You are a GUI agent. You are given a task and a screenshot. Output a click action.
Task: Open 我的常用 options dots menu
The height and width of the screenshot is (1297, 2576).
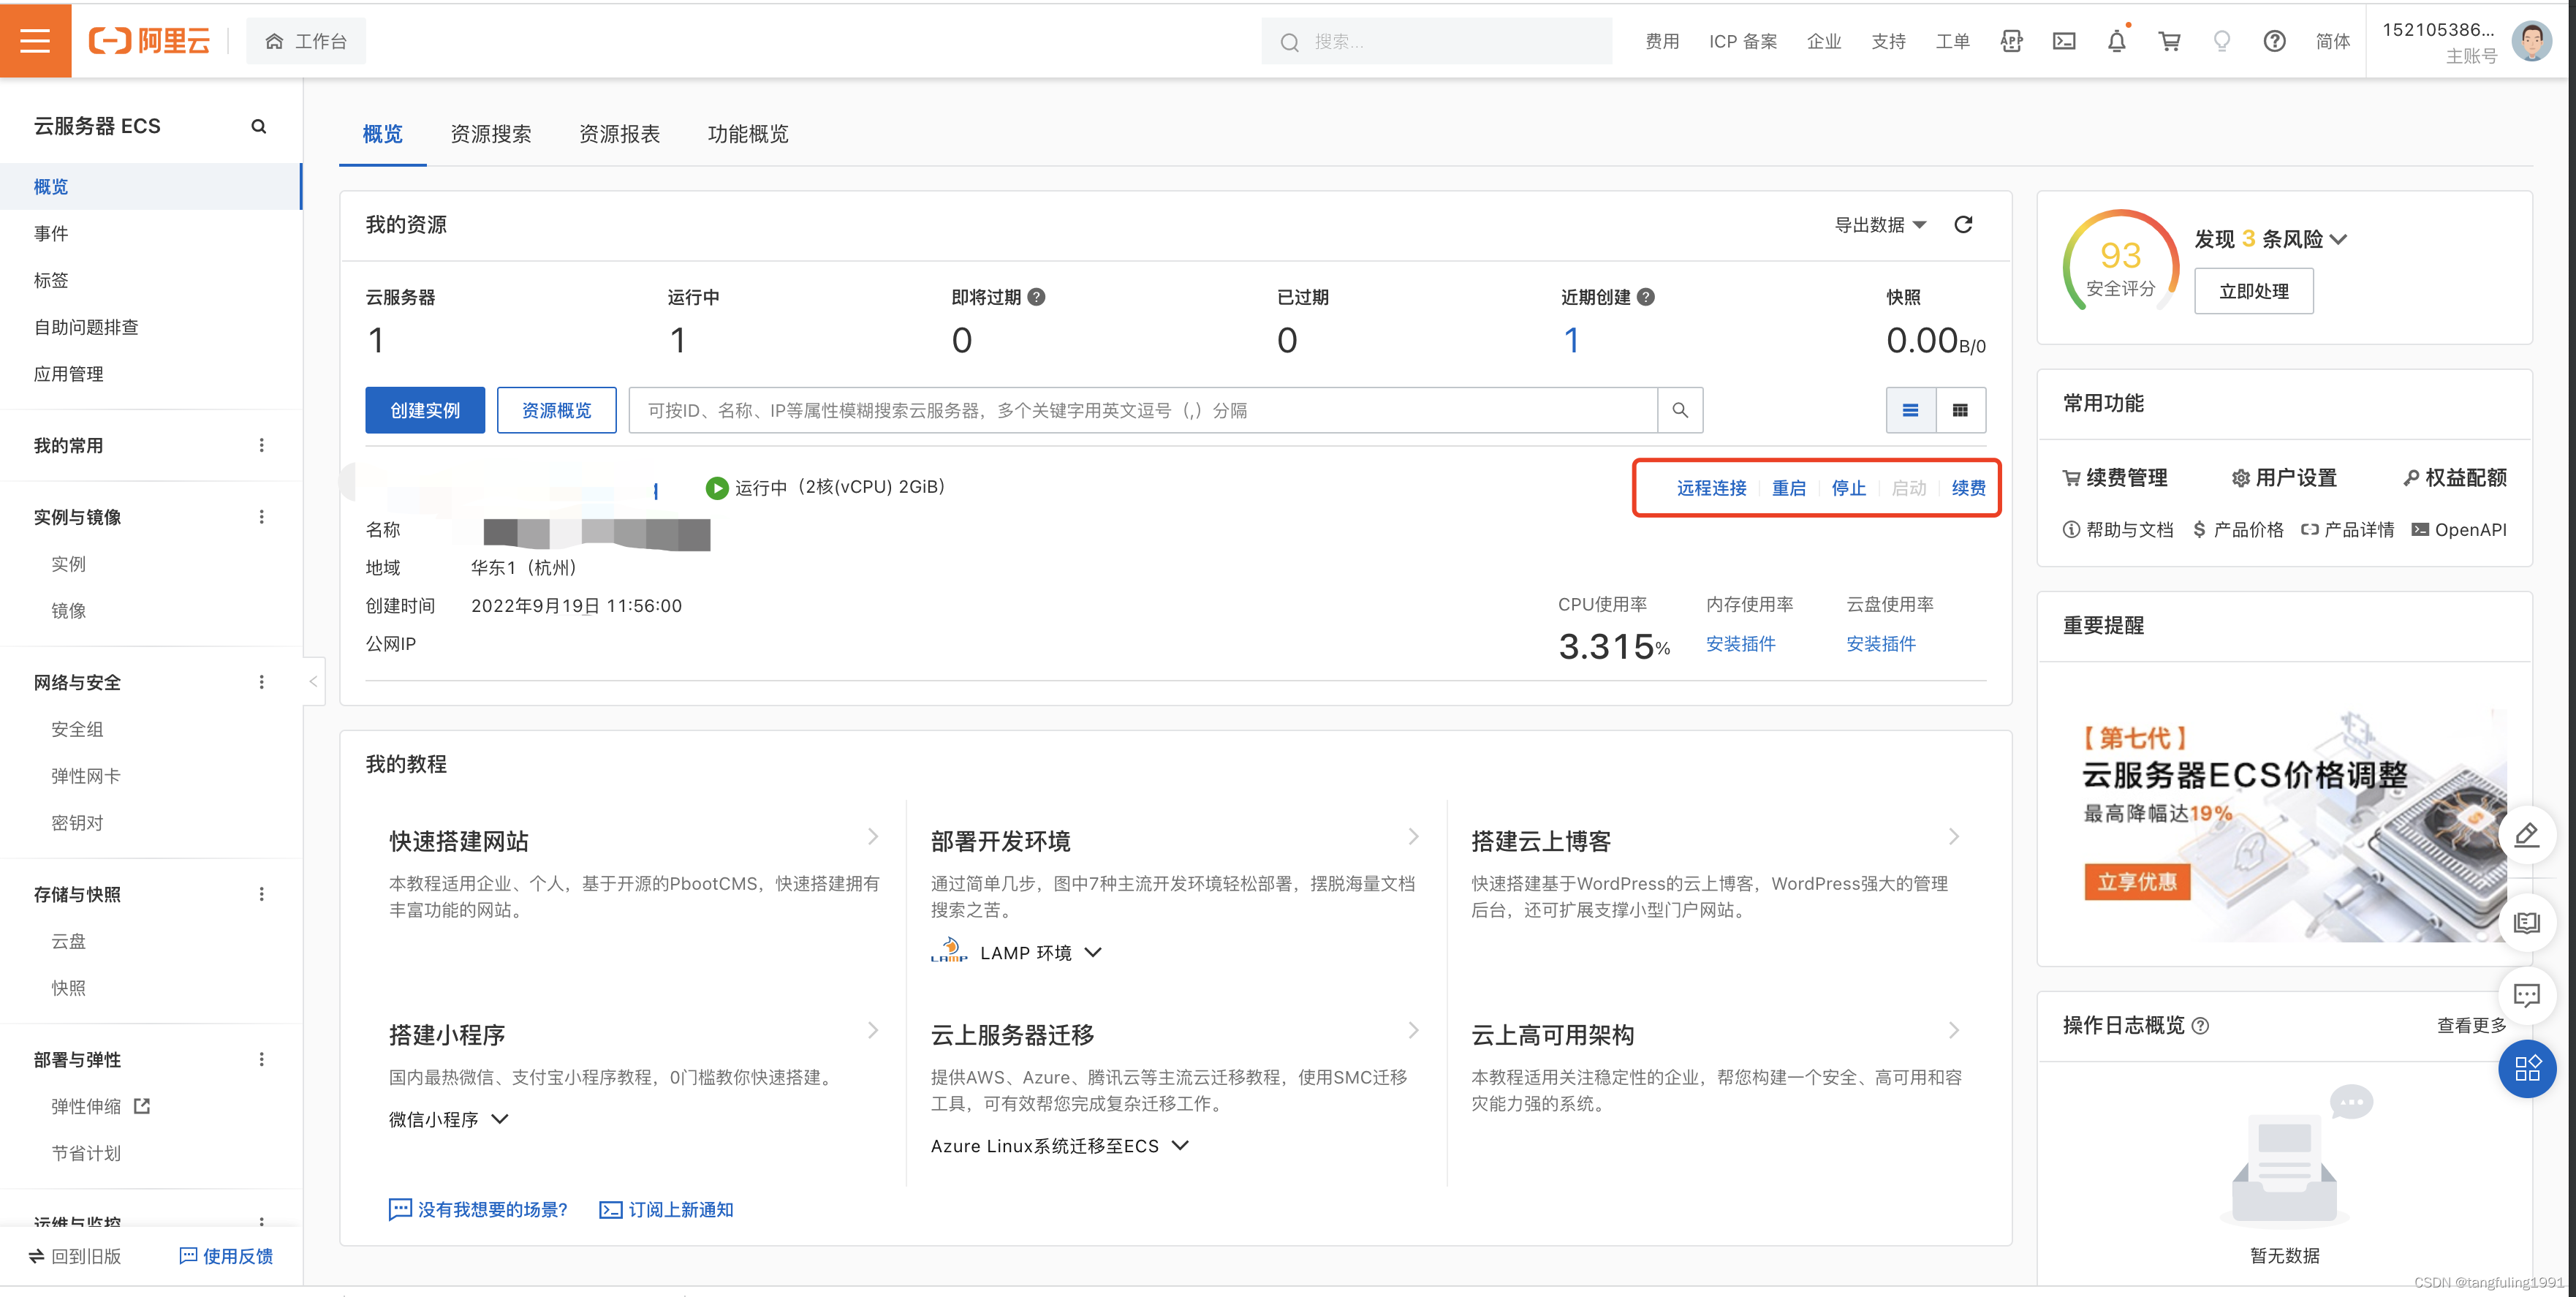point(262,445)
